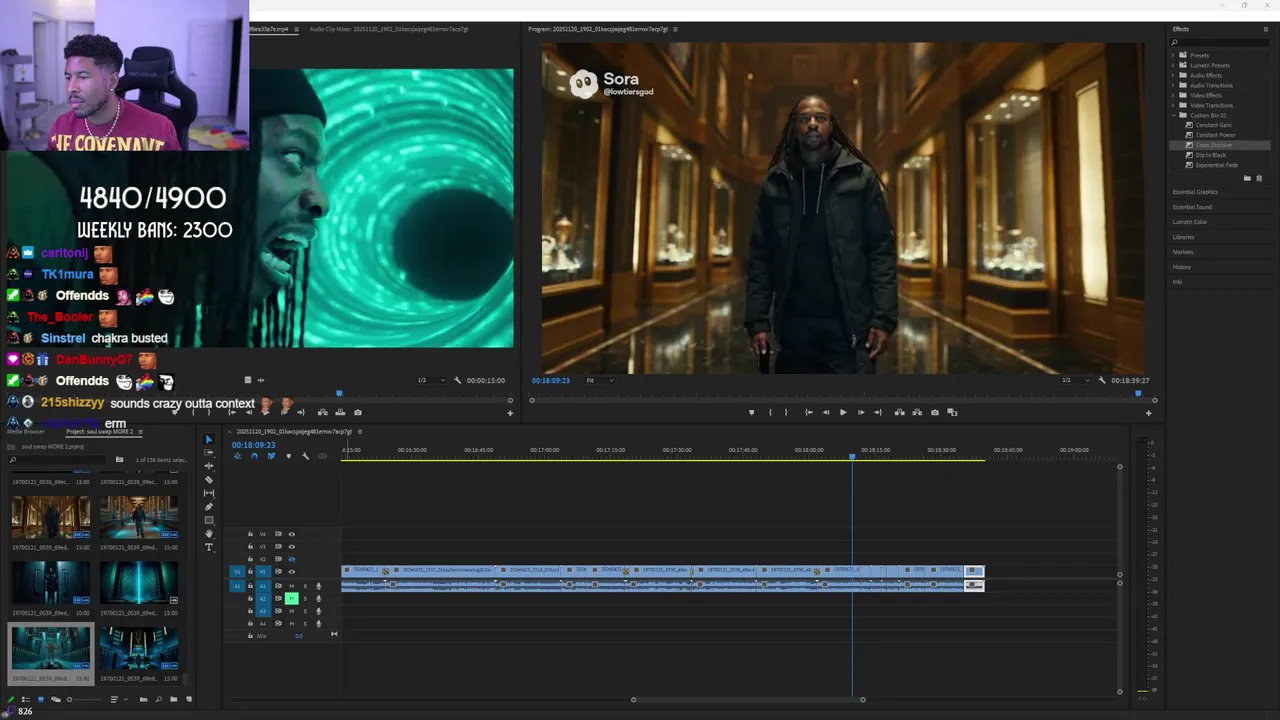The width and height of the screenshot is (1280, 720).
Task: Toggle insert sequences as nests option
Action: click(237, 456)
